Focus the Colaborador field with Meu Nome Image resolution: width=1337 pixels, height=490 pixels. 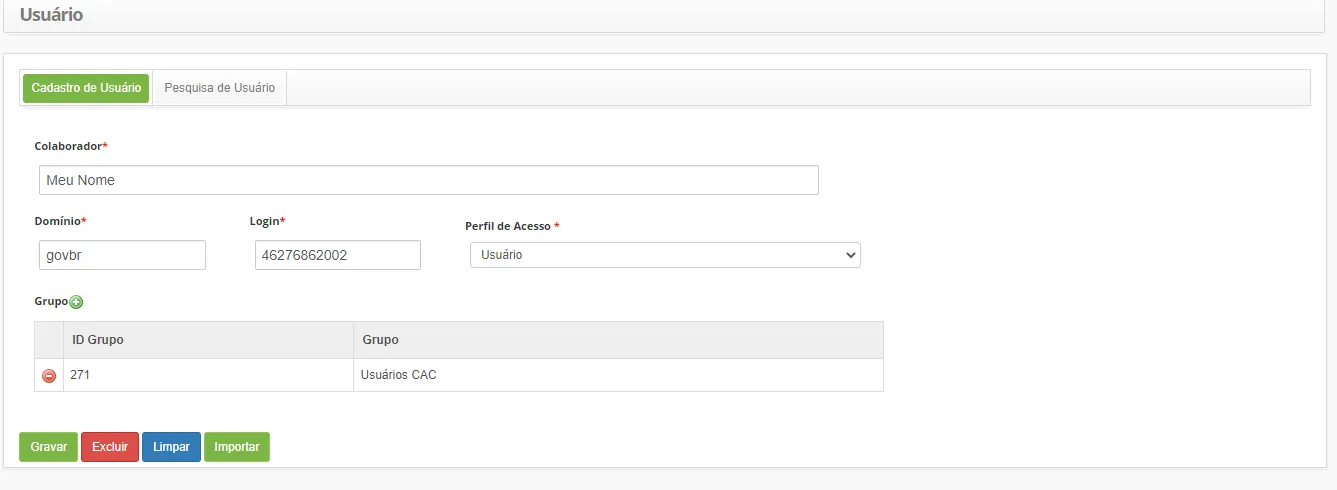tap(429, 180)
